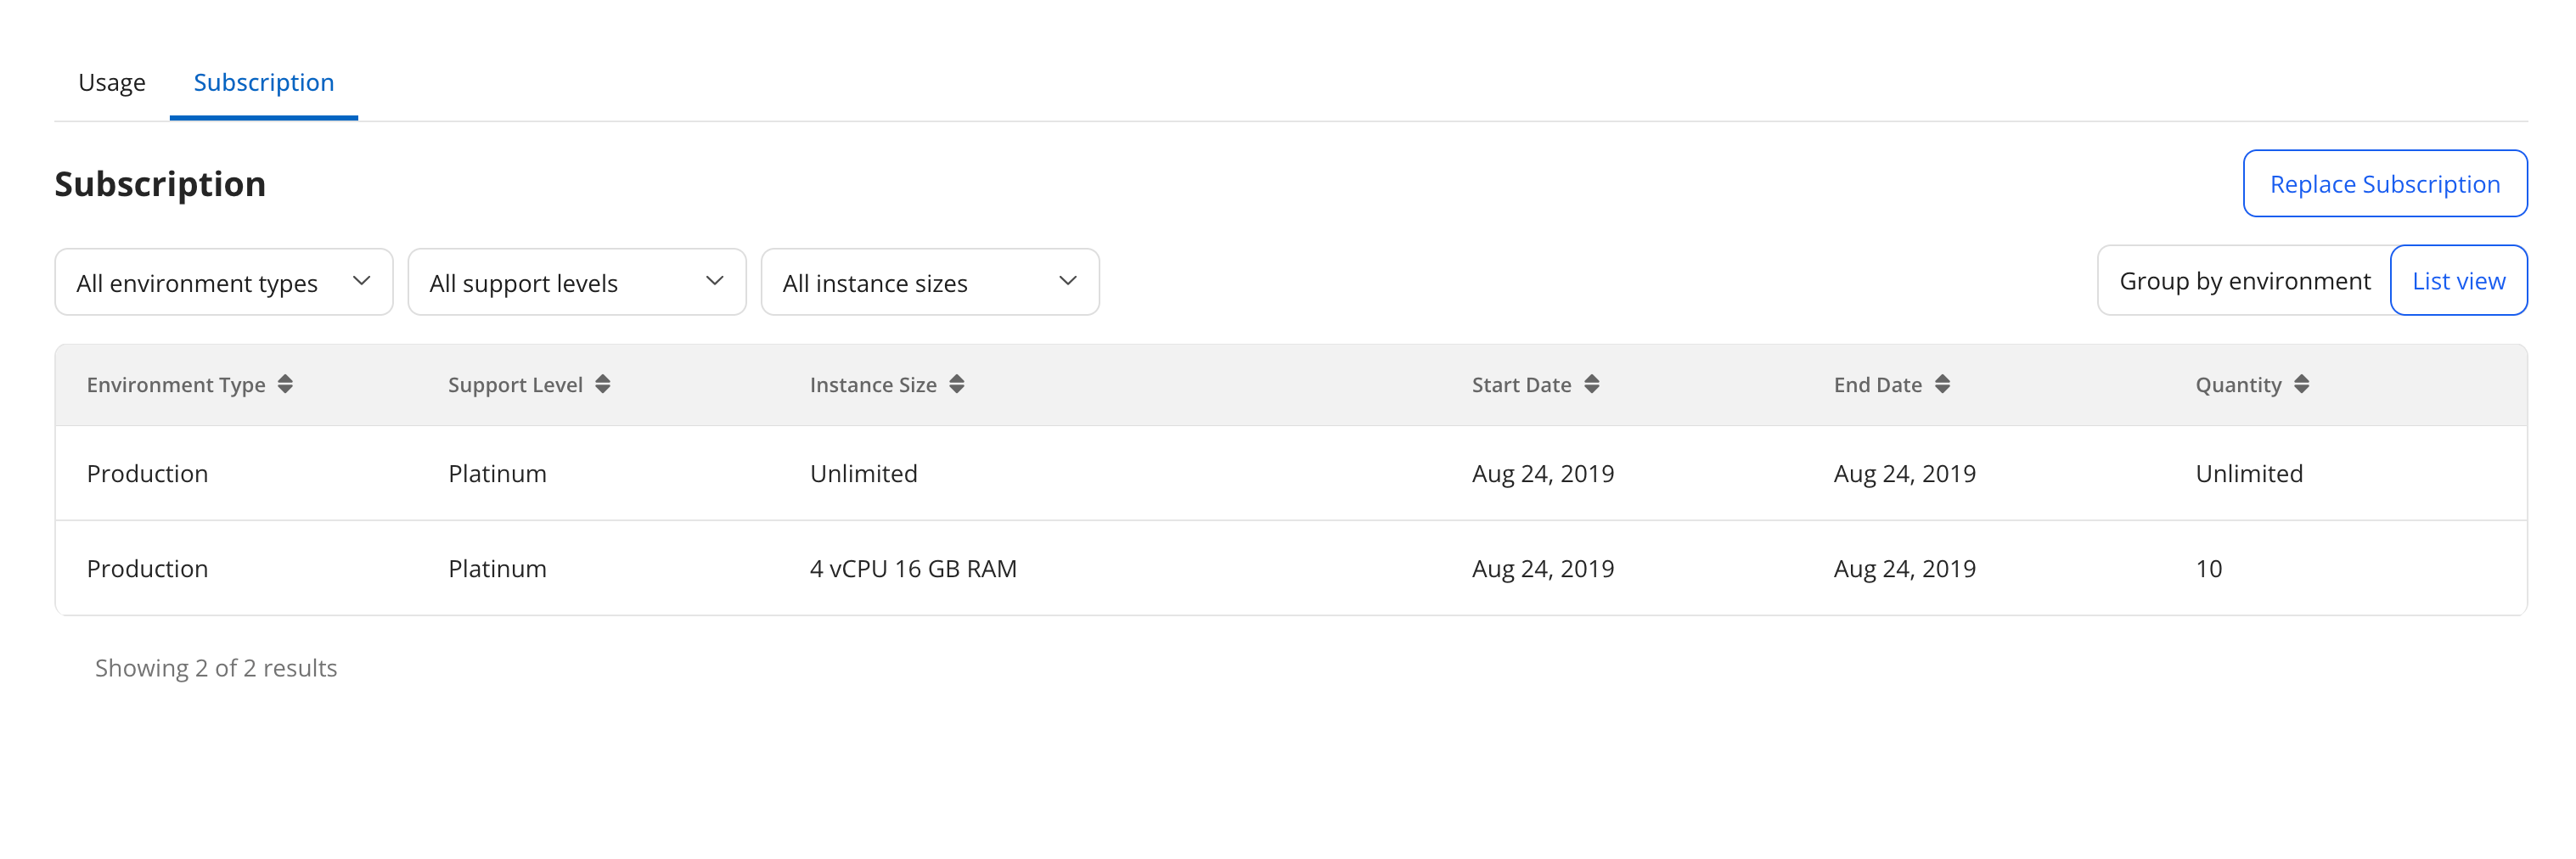
Task: Click End Date of the 4 vCPU row
Action: 1904,569
